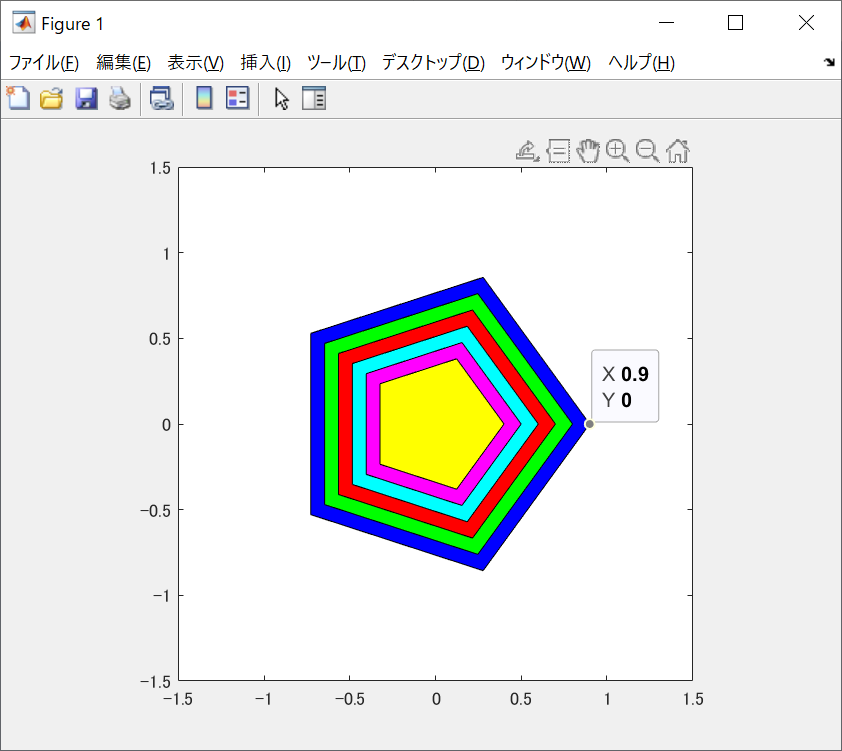
Task: Open the ファイル(F) menu
Action: point(44,63)
